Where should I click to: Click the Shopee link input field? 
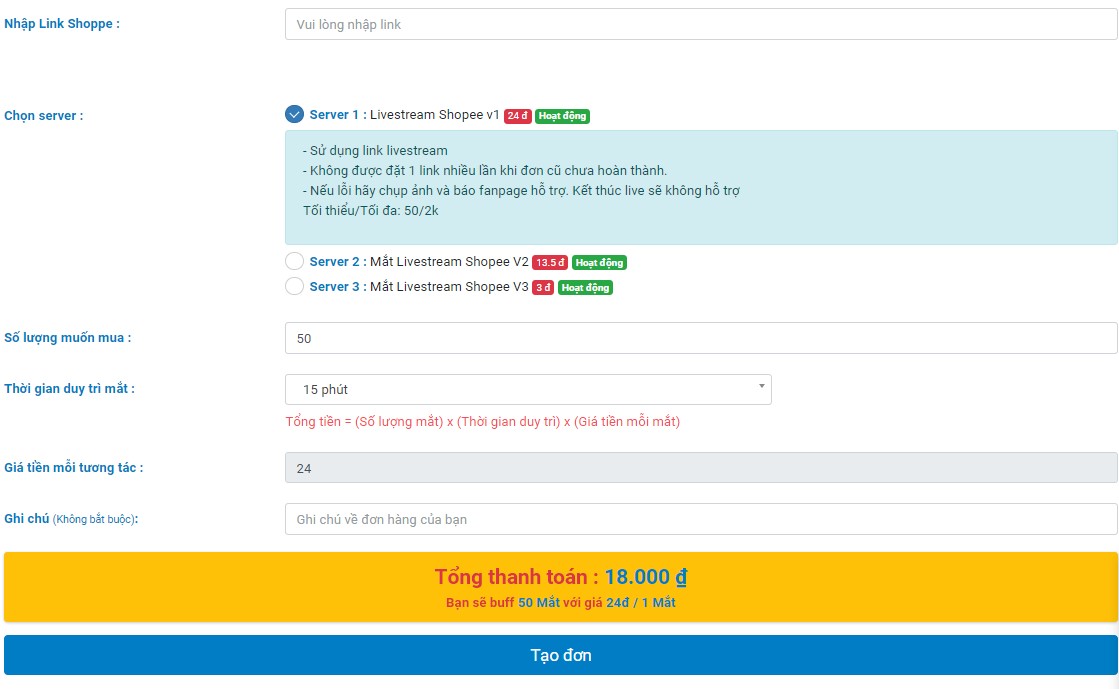click(x=701, y=24)
